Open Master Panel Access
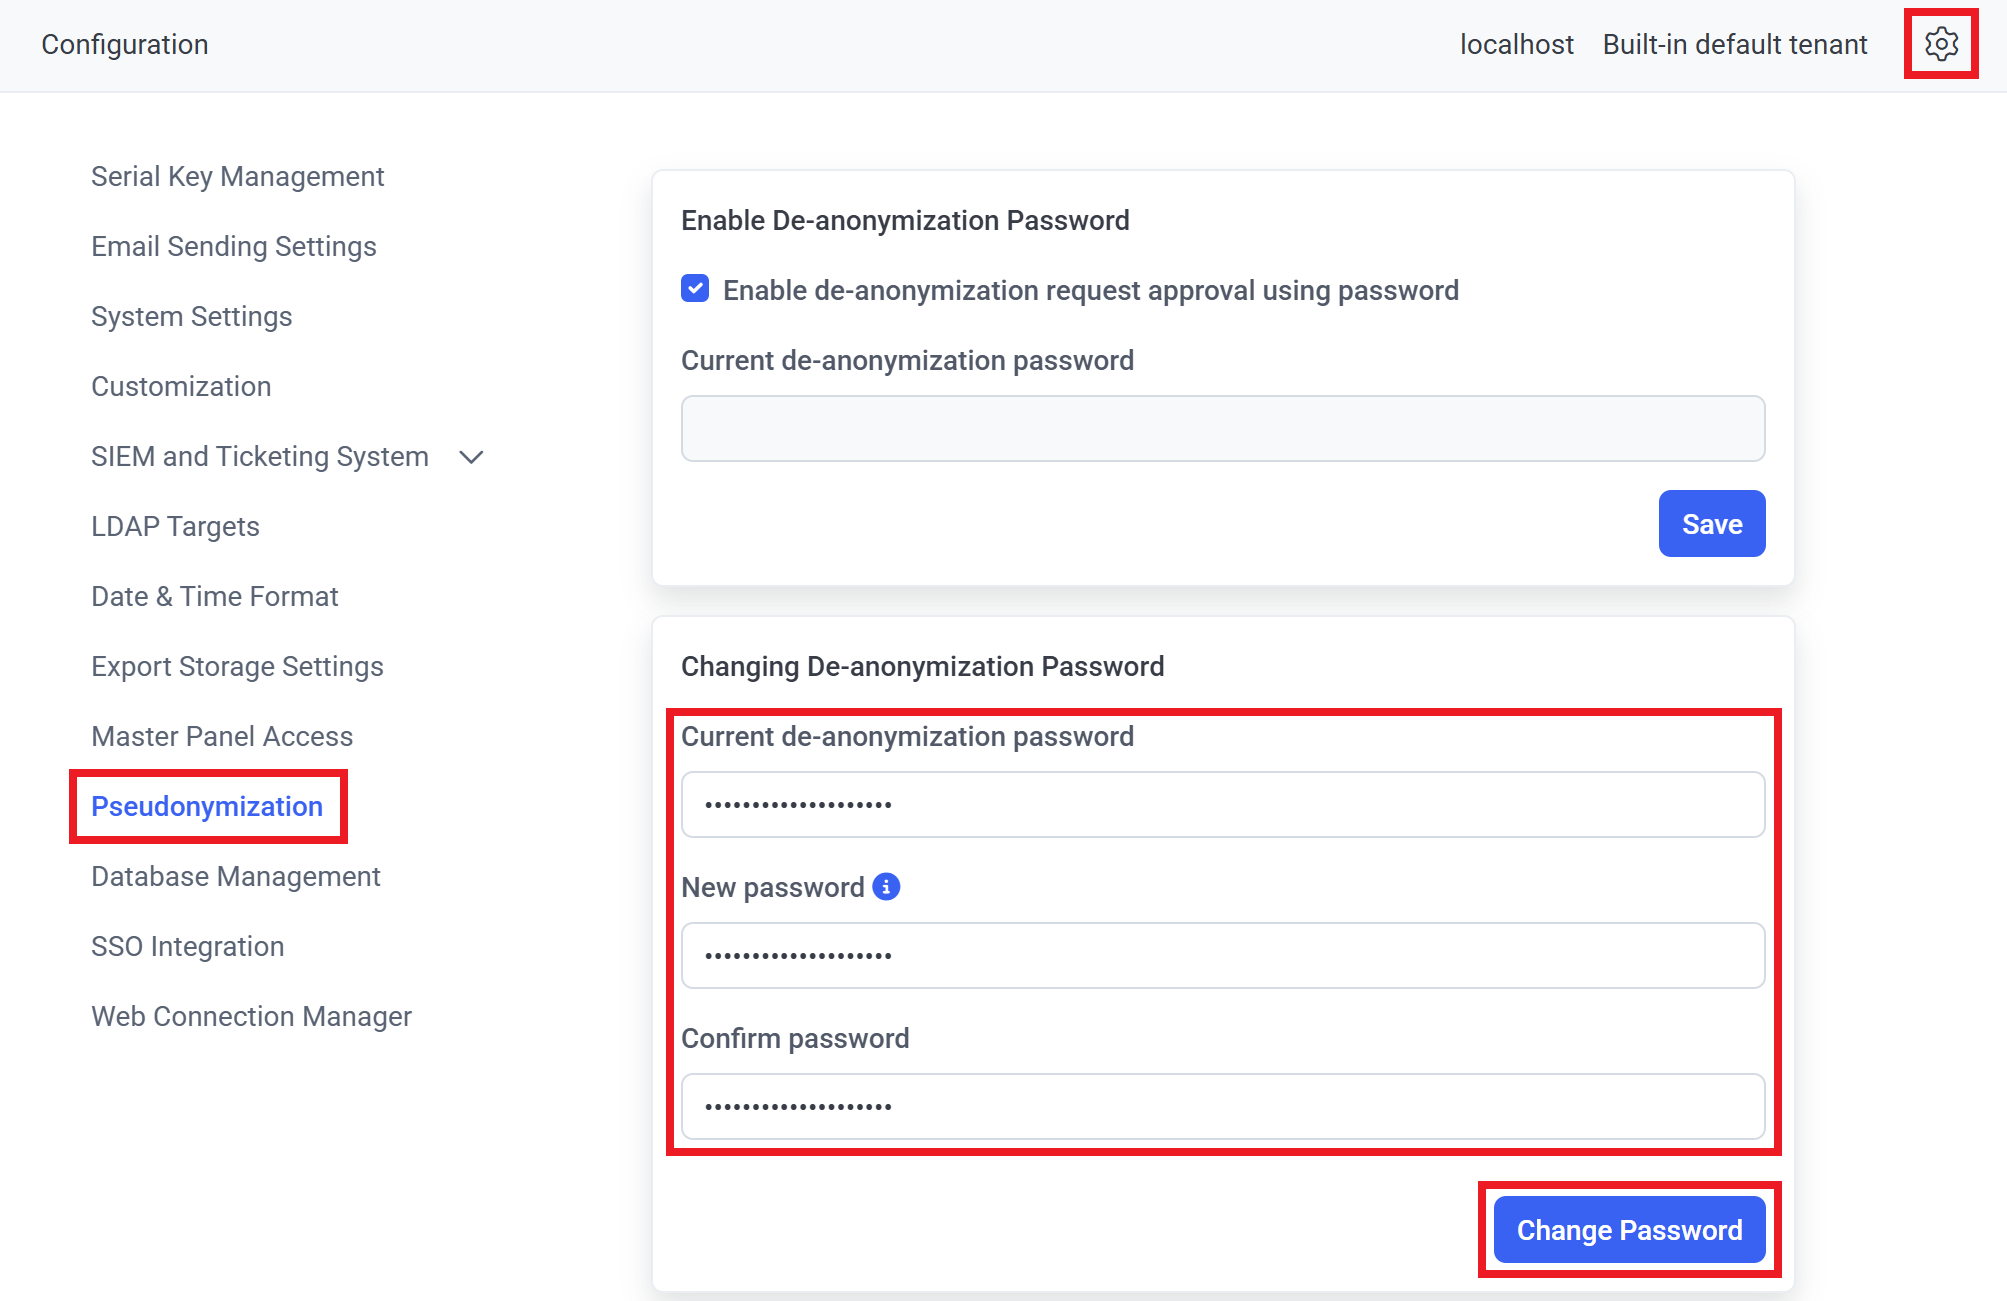The width and height of the screenshot is (2007, 1301). (222, 737)
